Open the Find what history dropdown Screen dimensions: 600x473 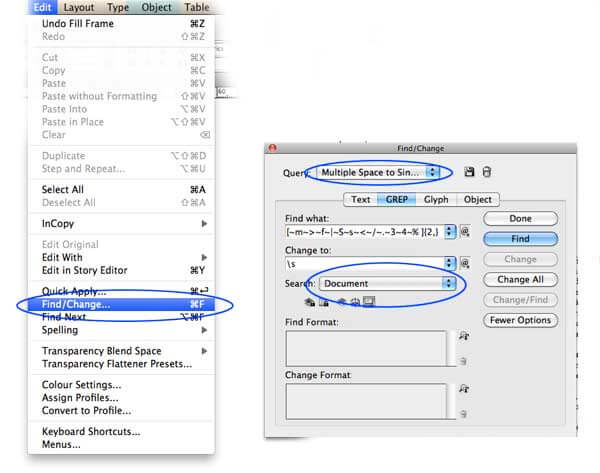click(450, 231)
